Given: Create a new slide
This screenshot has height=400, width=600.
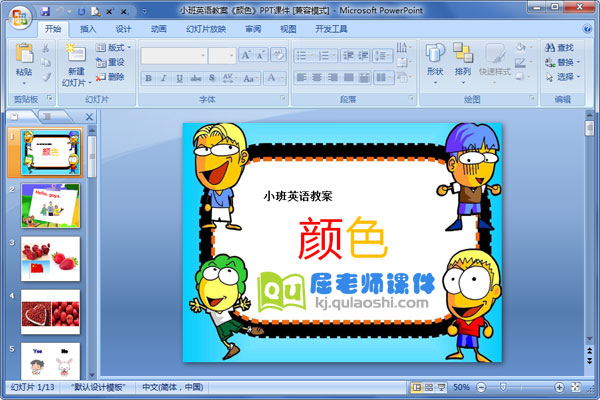Looking at the screenshot, I should coord(76,64).
